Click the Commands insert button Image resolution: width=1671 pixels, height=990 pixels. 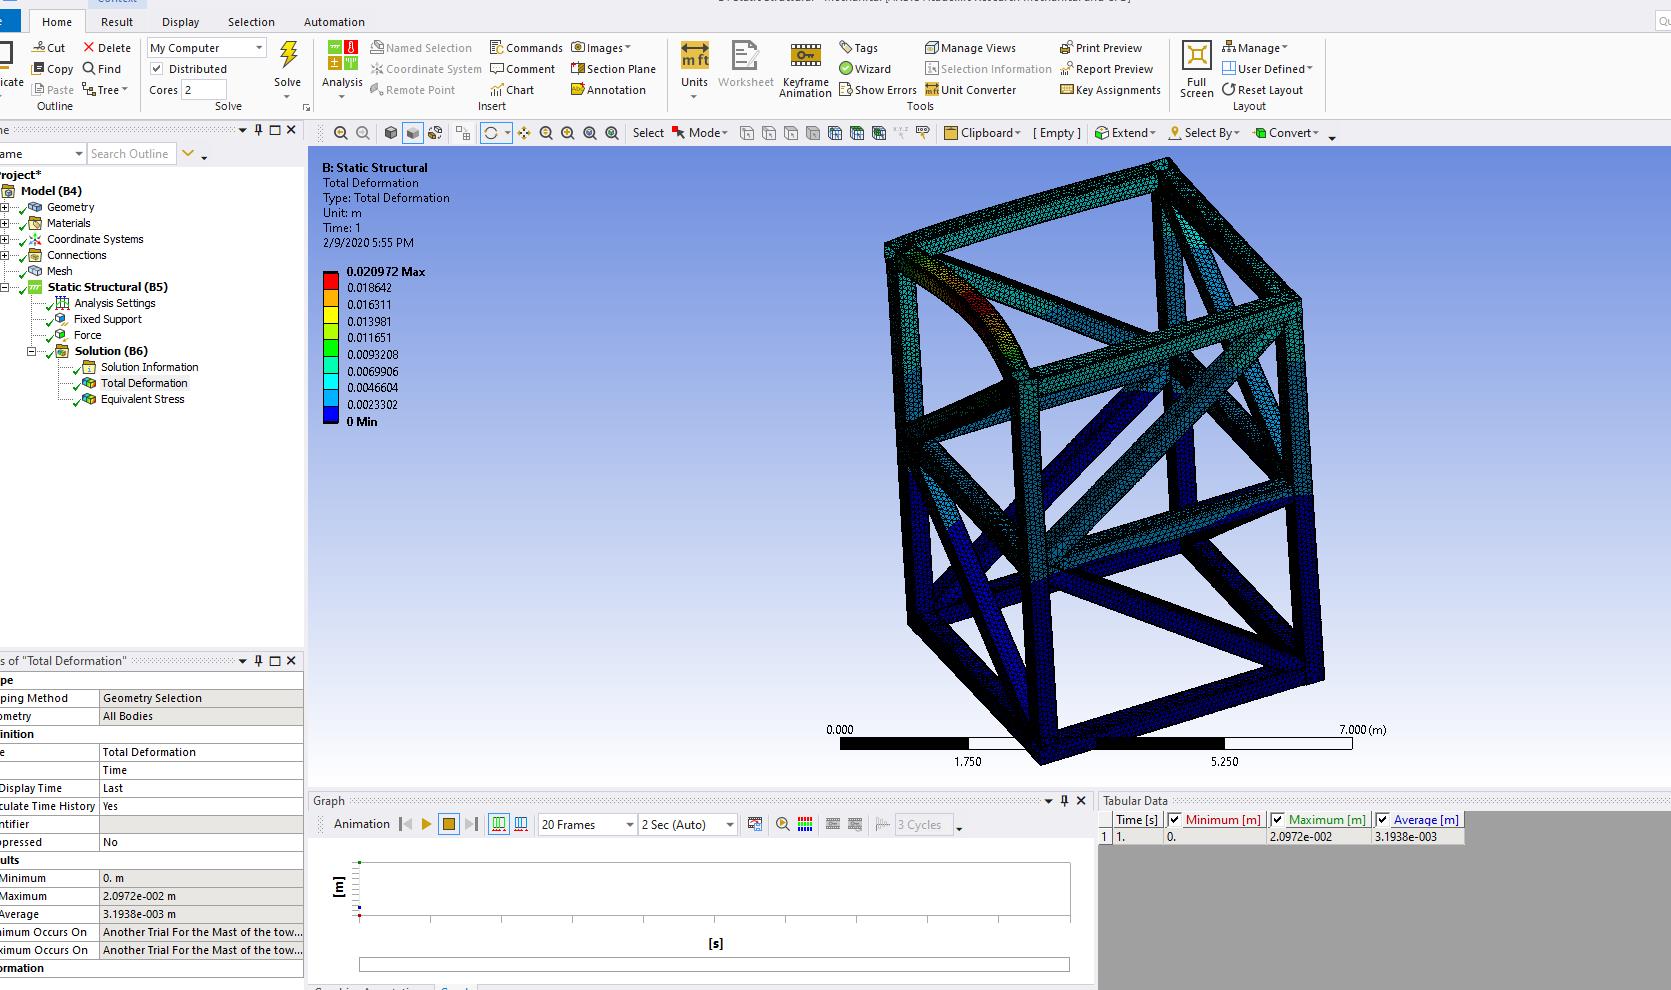point(526,48)
